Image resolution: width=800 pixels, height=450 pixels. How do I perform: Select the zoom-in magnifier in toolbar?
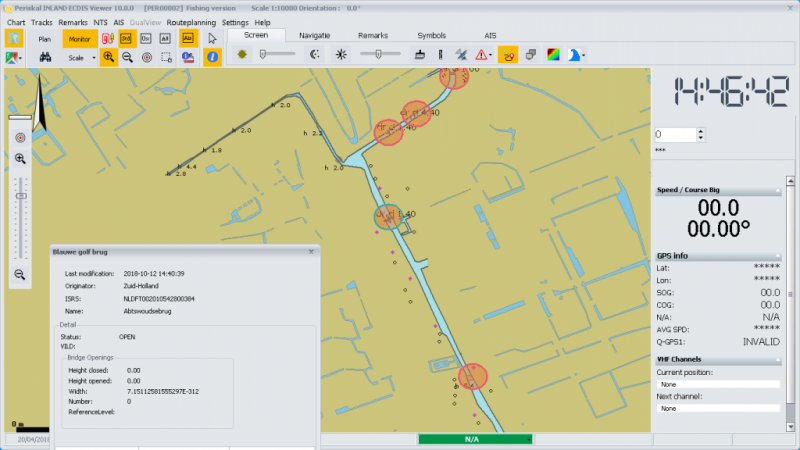(x=108, y=58)
